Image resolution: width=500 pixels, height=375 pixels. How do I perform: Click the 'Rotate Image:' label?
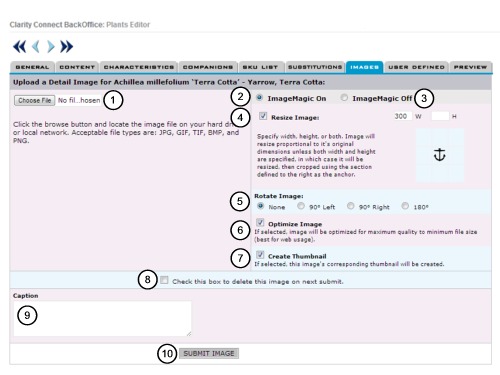coord(279,196)
